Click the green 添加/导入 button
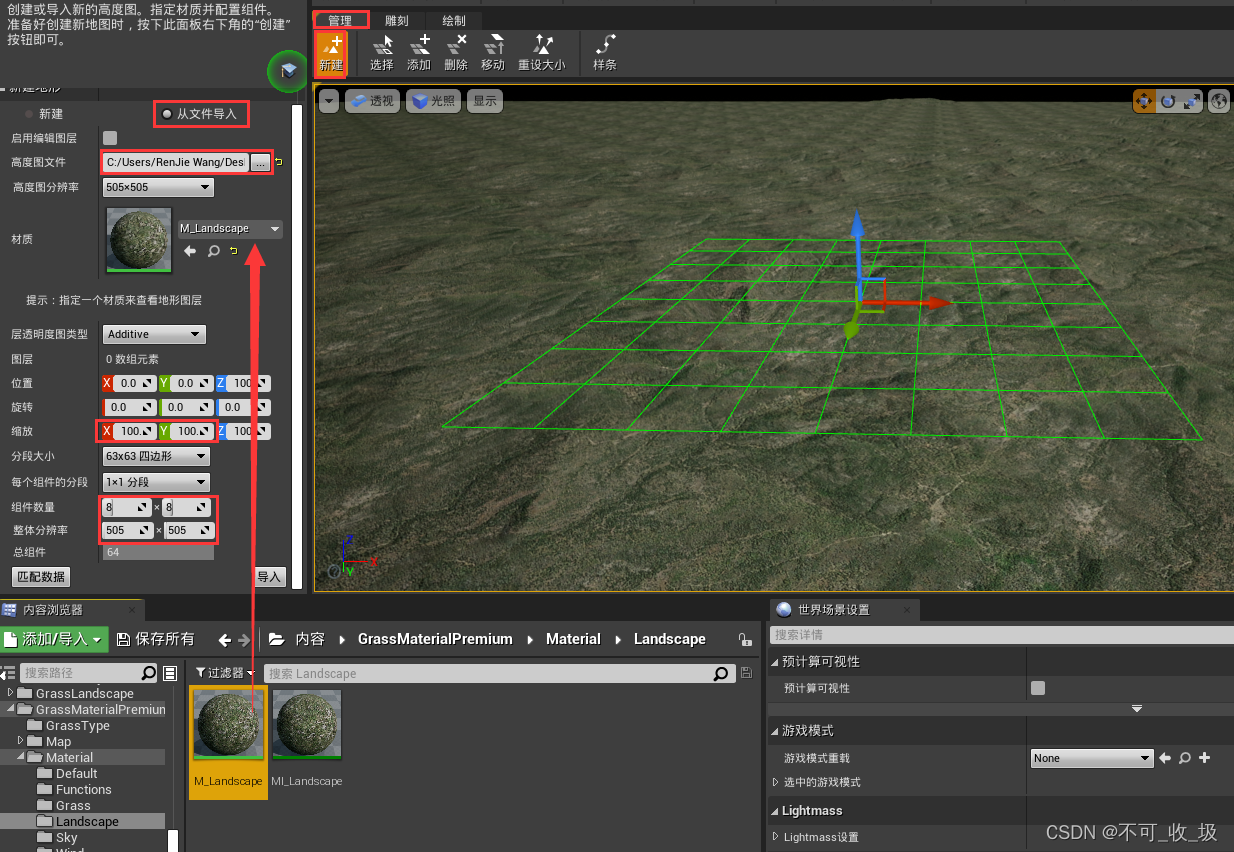Screen dimensions: 1234x852 (x=54, y=639)
